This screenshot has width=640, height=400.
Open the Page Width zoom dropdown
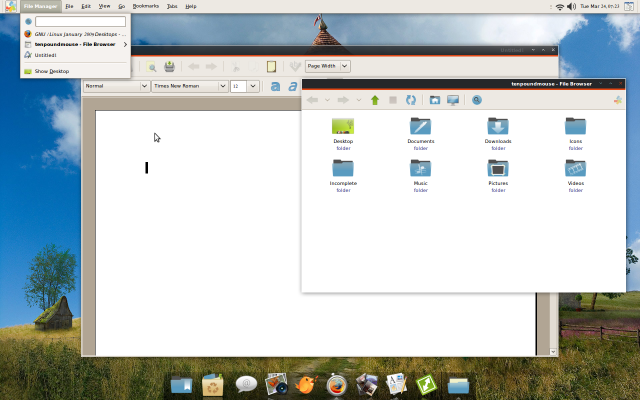[328, 66]
